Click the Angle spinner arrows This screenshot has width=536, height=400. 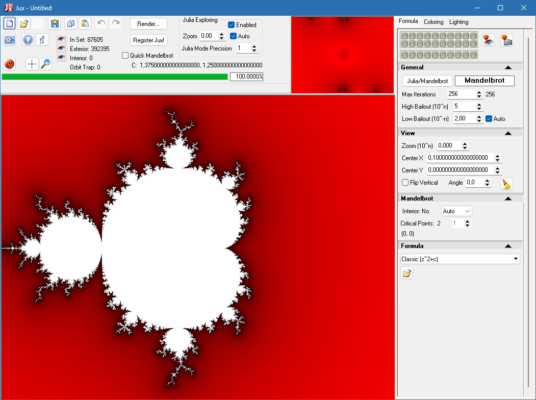click(487, 183)
